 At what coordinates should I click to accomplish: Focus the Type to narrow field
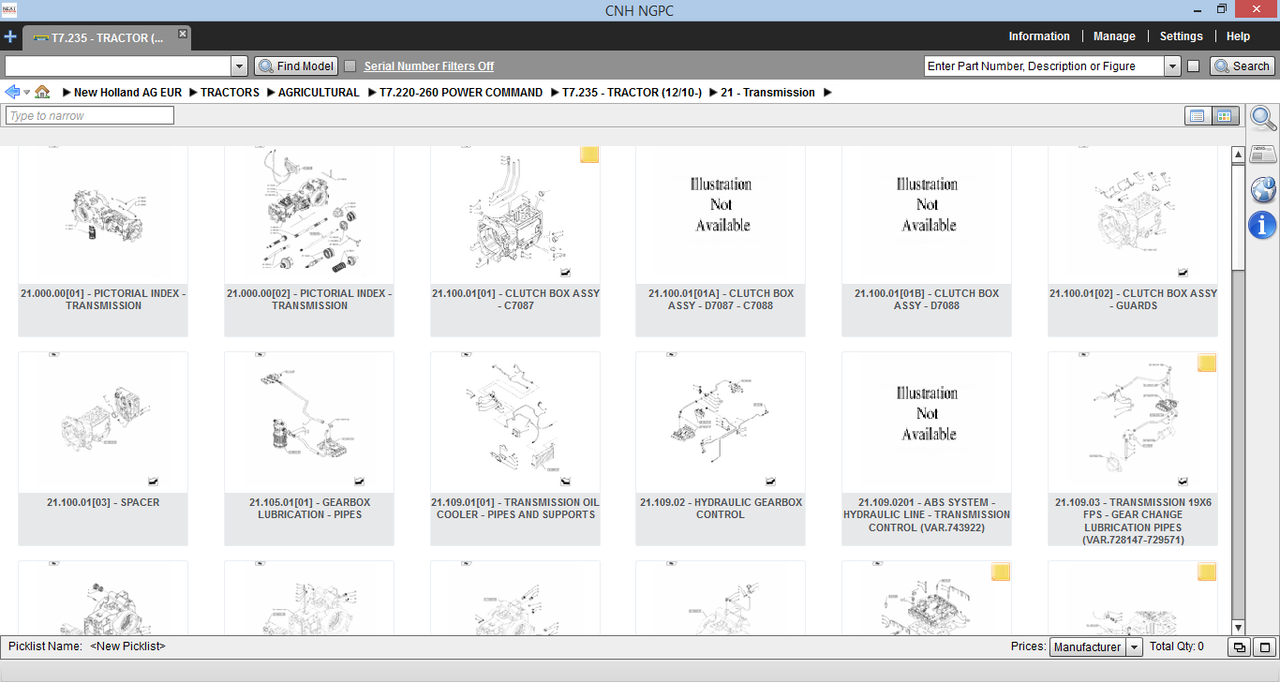click(90, 116)
